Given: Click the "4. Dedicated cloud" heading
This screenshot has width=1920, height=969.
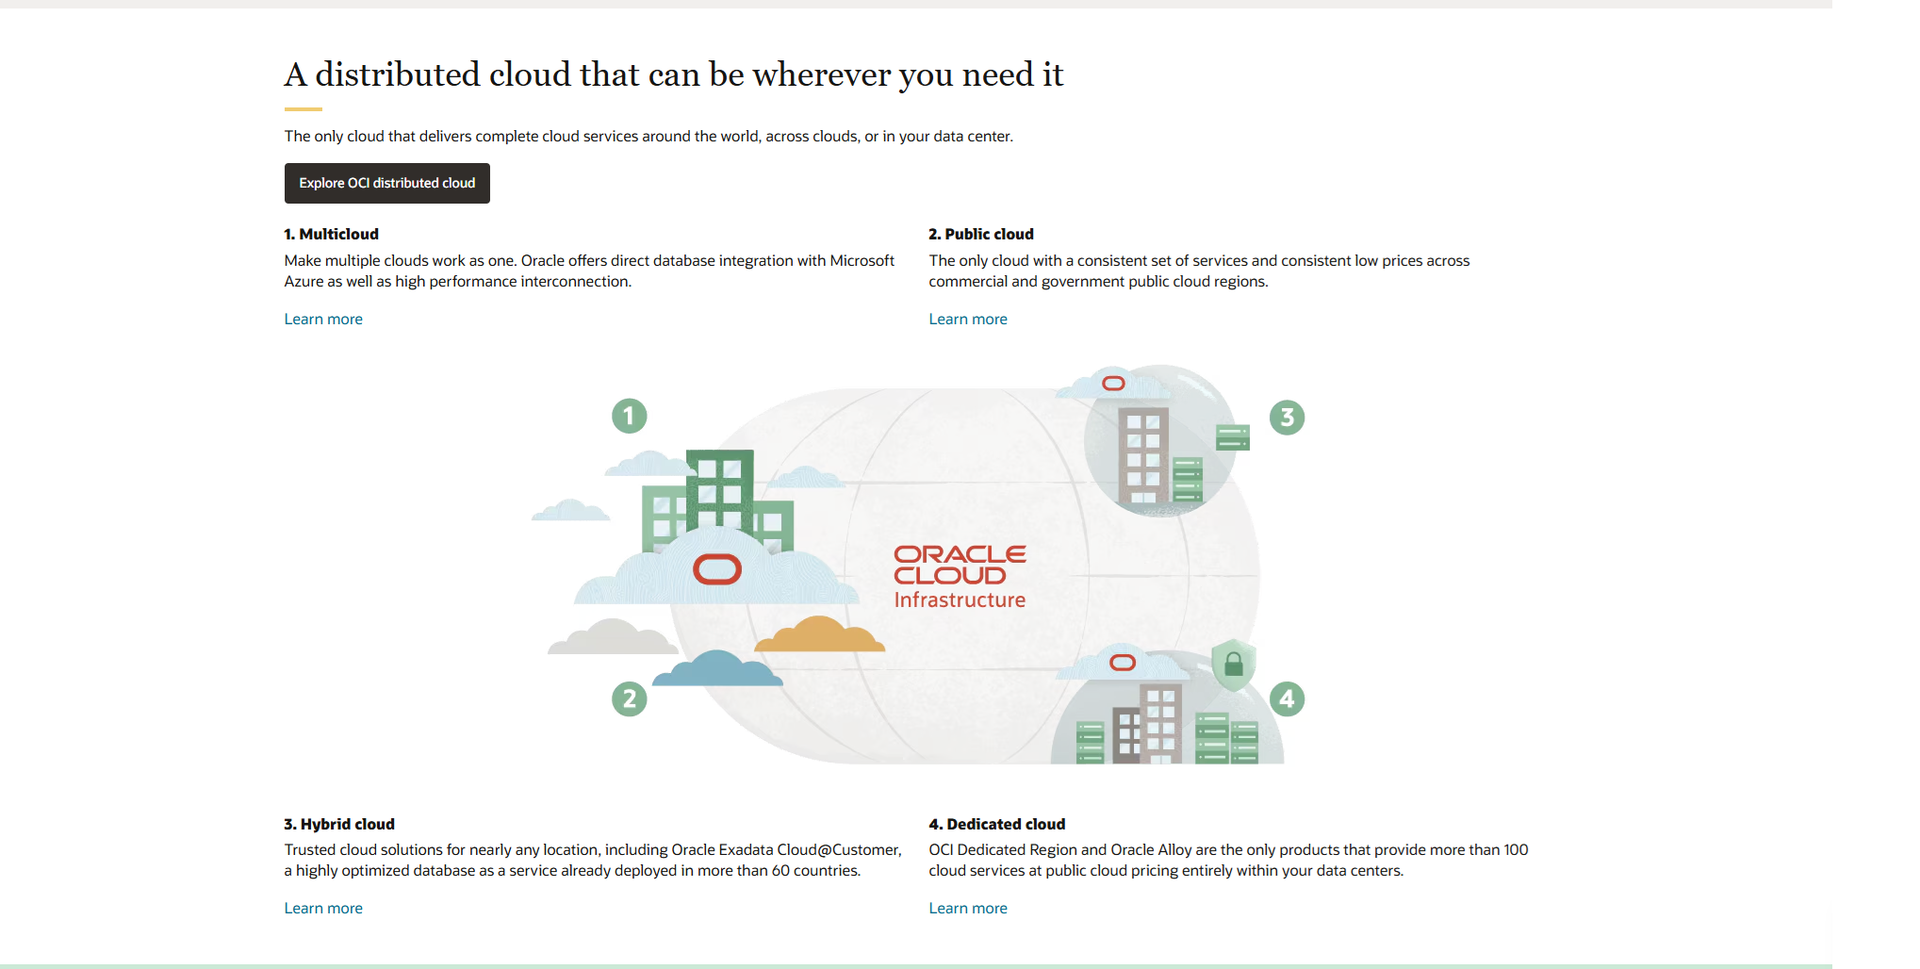Looking at the screenshot, I should pos(996,824).
